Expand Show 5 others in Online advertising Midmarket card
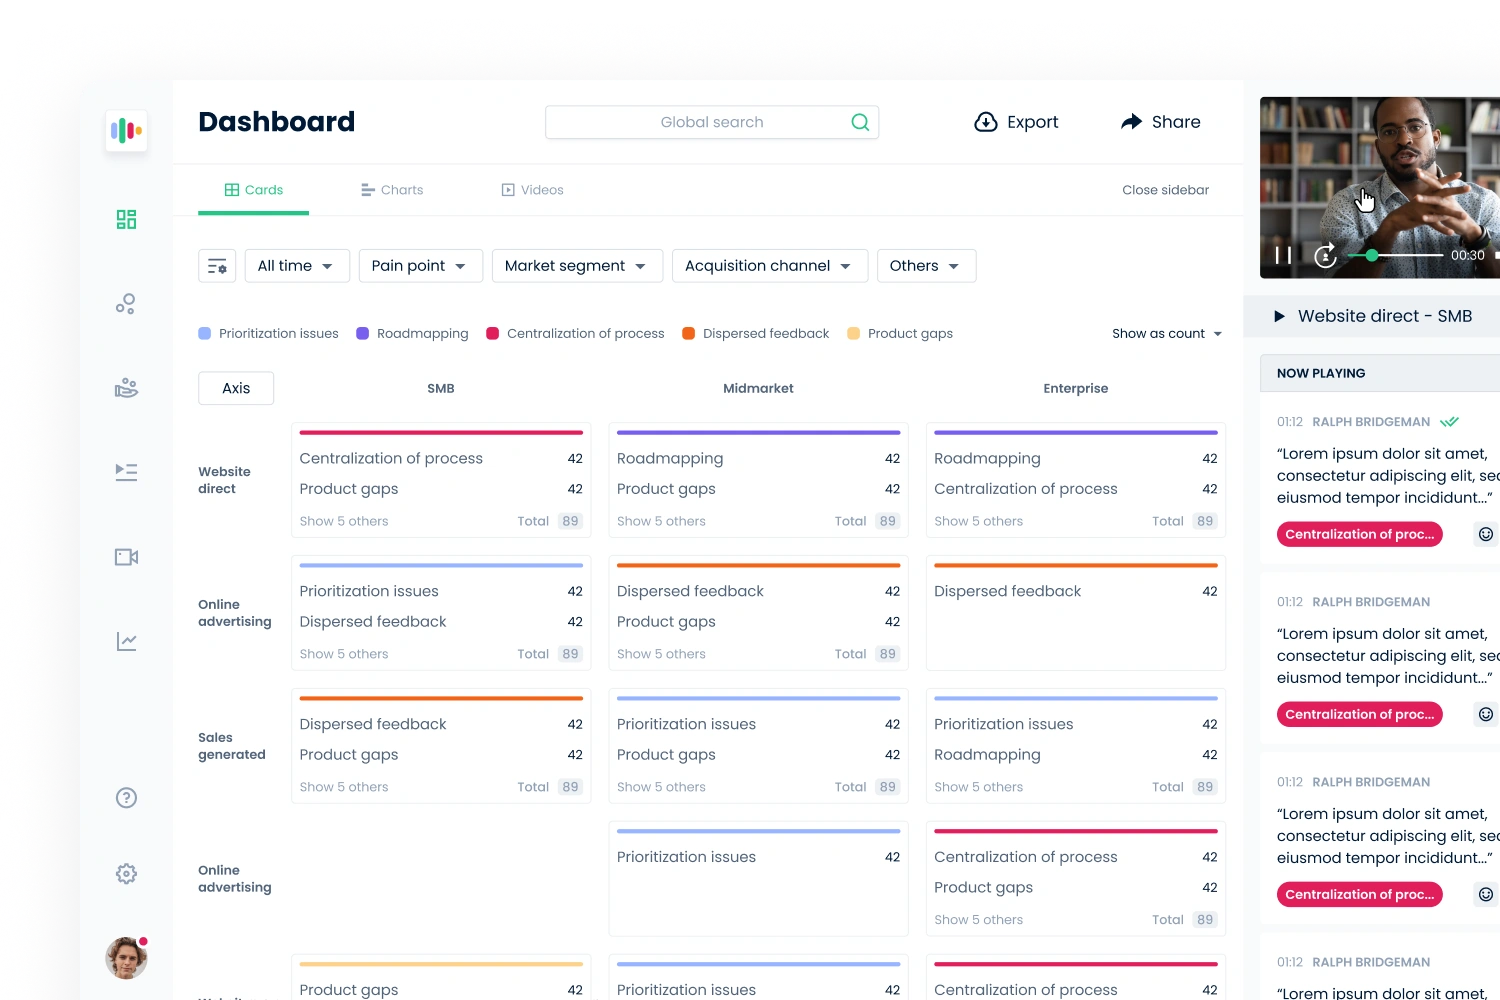The width and height of the screenshot is (1500, 1000). 661,654
